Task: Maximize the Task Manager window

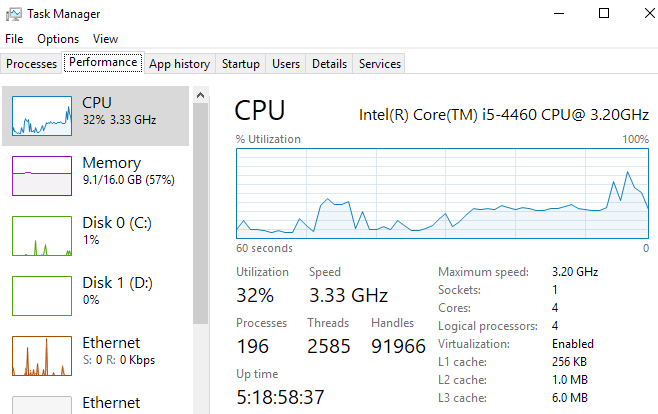Action: (604, 13)
